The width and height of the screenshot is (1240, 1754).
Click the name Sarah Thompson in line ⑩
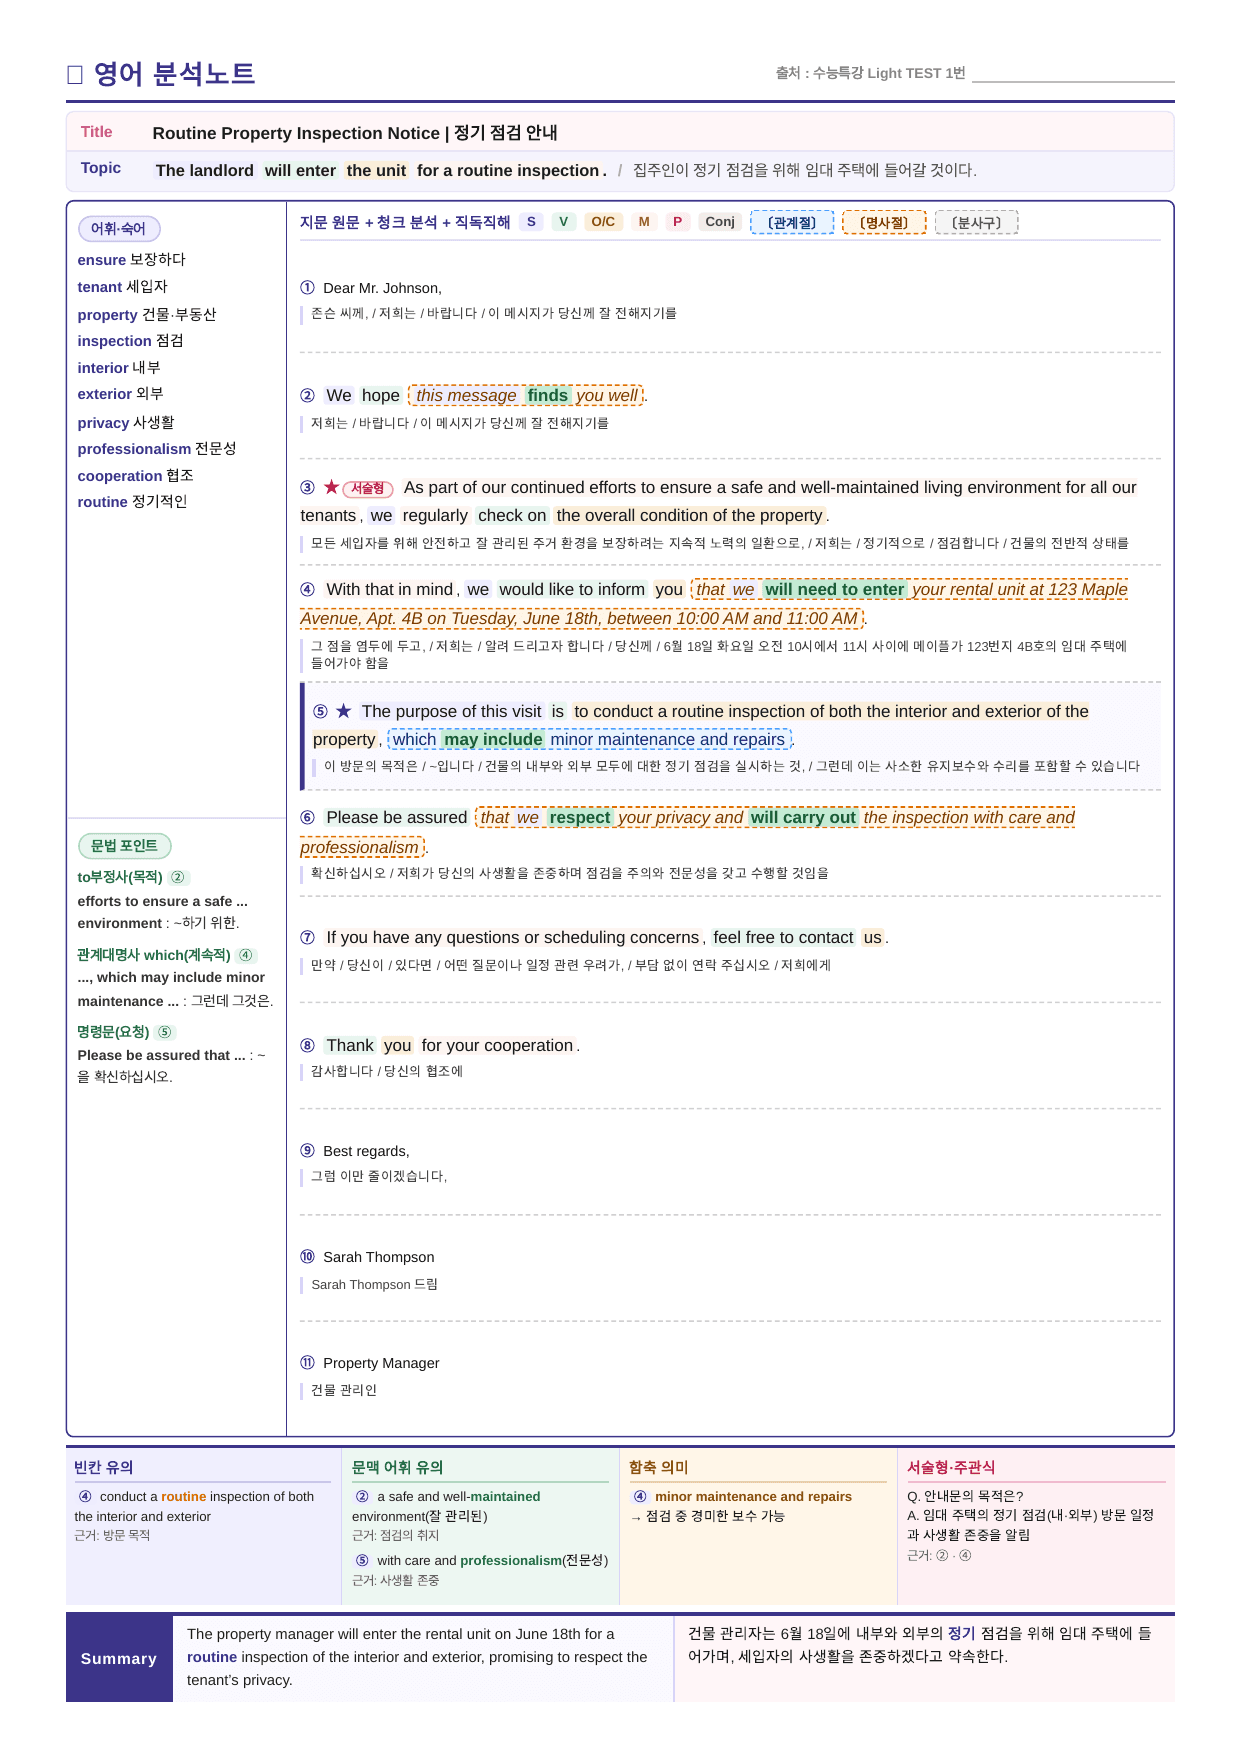[378, 1257]
